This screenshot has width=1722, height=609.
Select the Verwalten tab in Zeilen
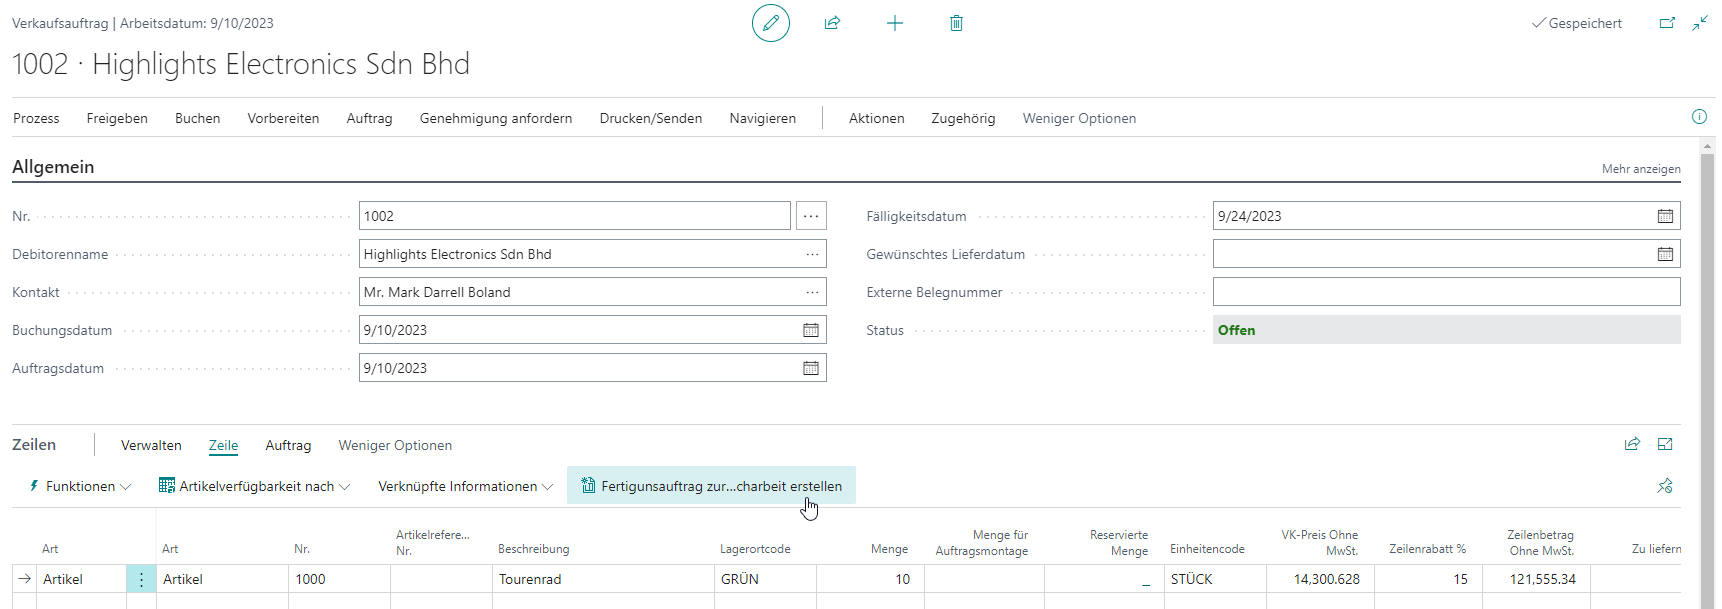point(151,445)
